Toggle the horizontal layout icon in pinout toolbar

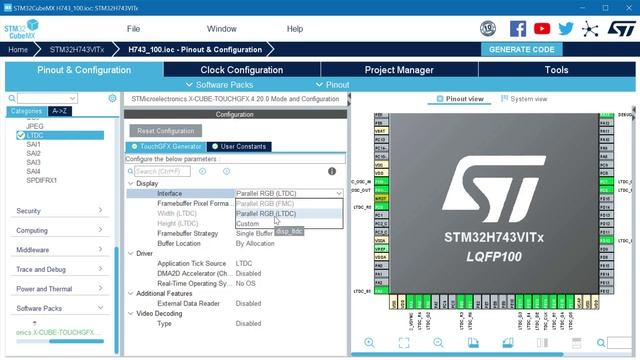click(576, 343)
